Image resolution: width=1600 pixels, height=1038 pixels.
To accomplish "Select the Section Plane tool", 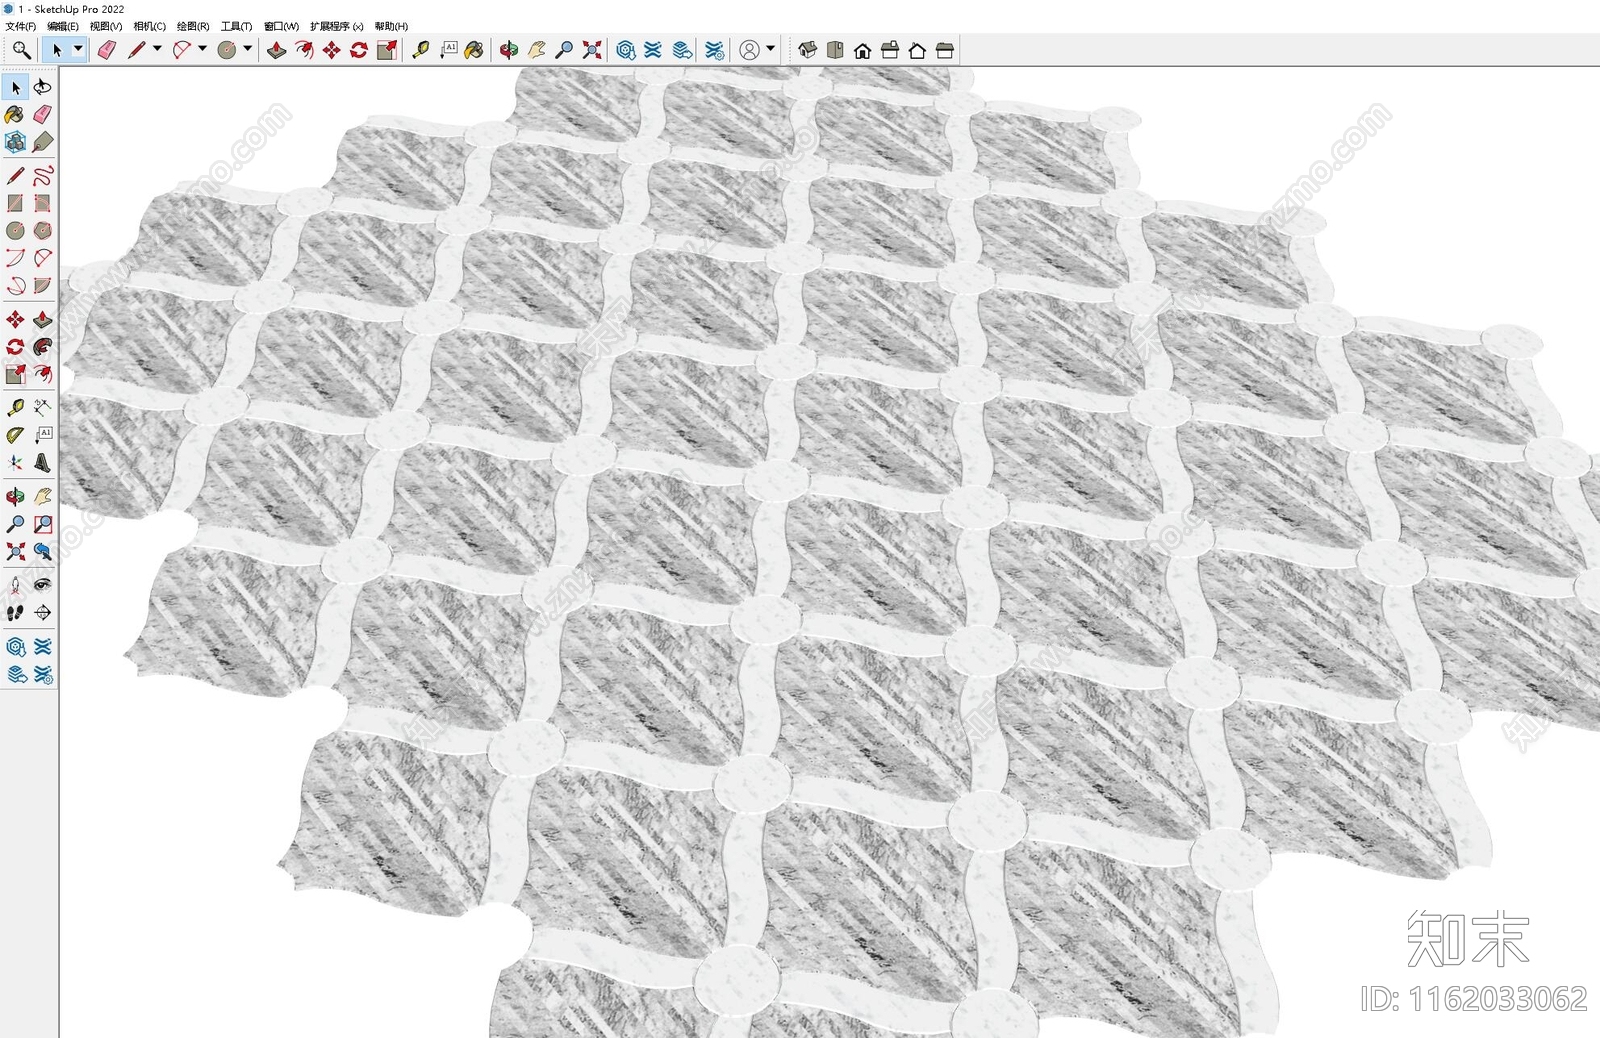I will [42, 613].
